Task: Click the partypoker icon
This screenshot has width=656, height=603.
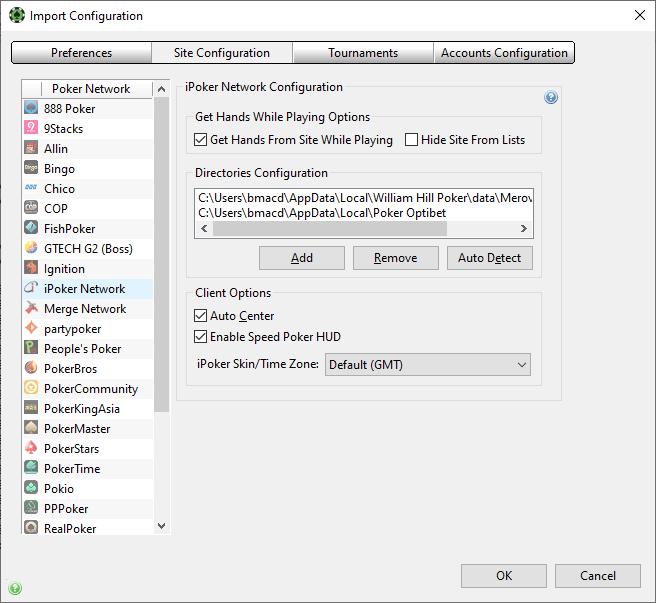Action: 31,328
